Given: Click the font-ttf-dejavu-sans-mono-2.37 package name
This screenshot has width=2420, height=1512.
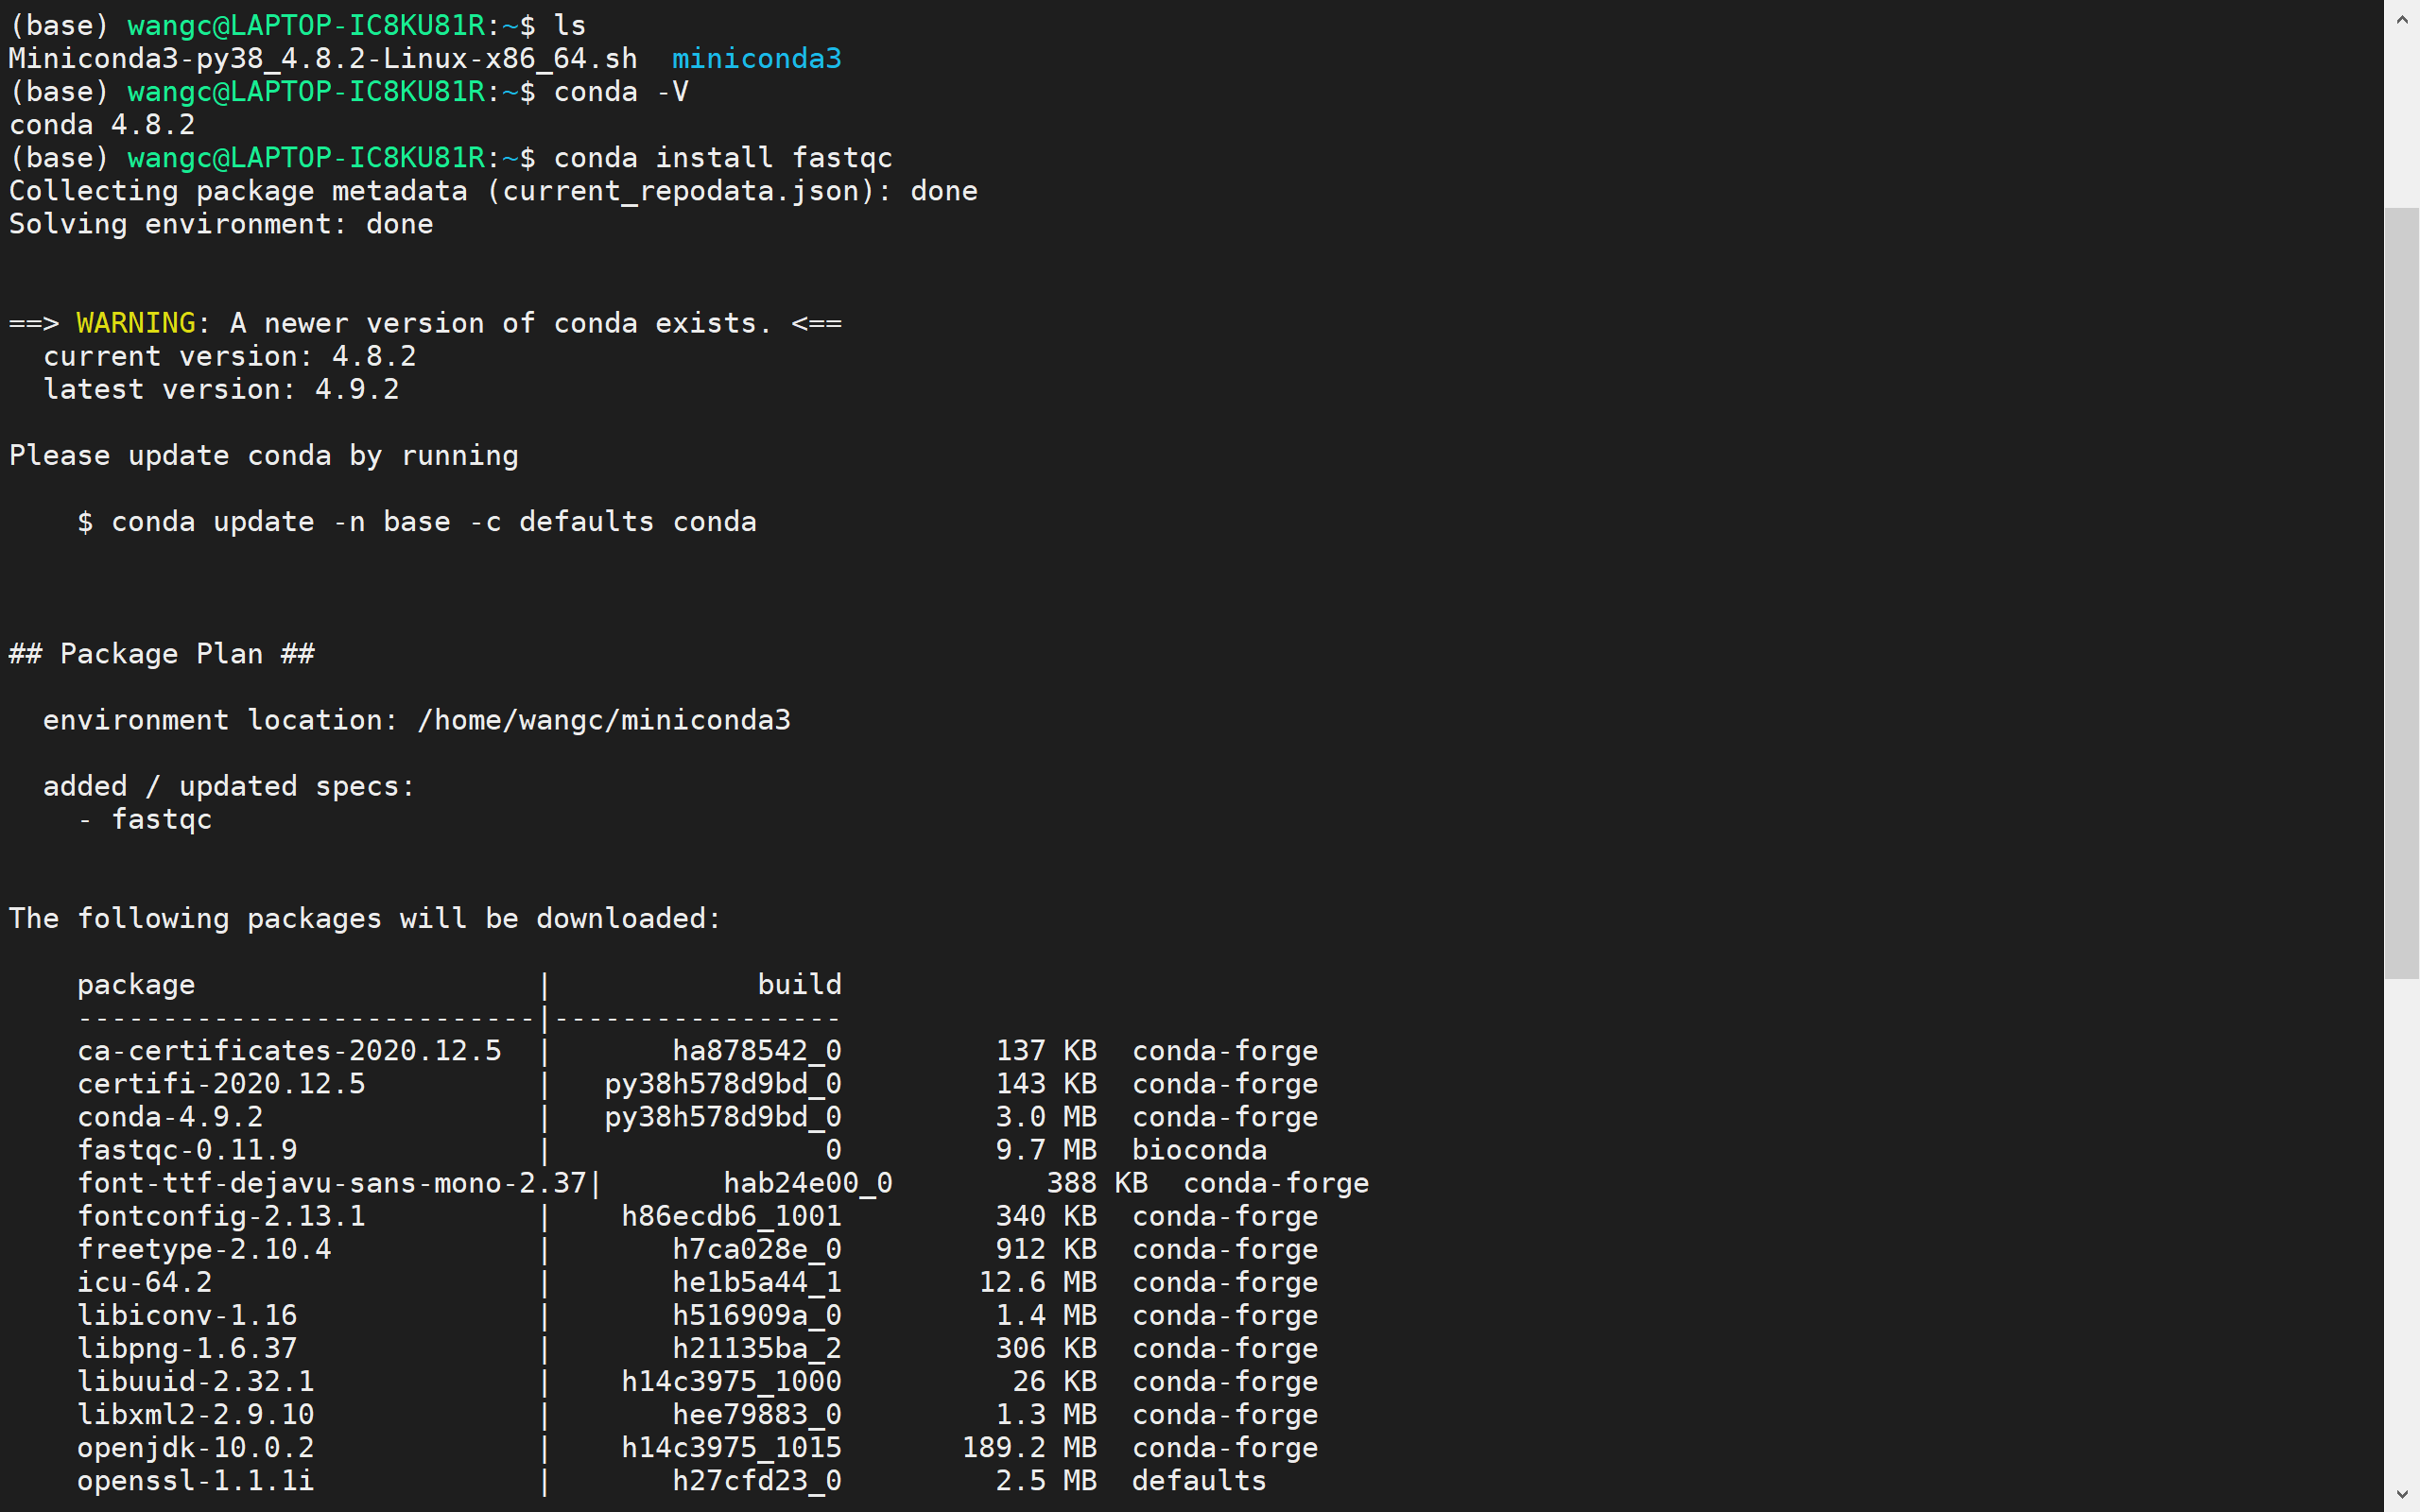Looking at the screenshot, I should point(331,1183).
